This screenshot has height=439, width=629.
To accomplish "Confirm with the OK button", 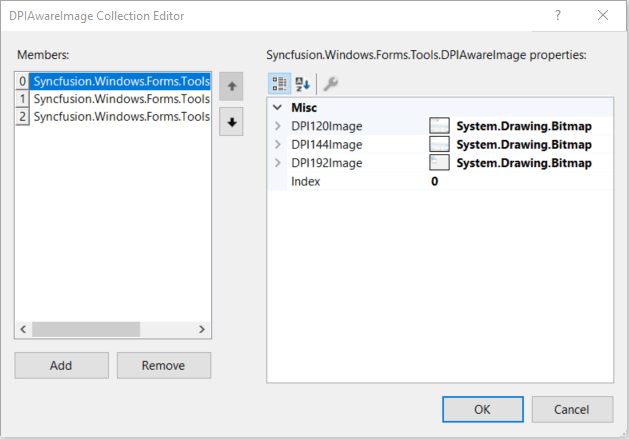I will click(x=483, y=409).
